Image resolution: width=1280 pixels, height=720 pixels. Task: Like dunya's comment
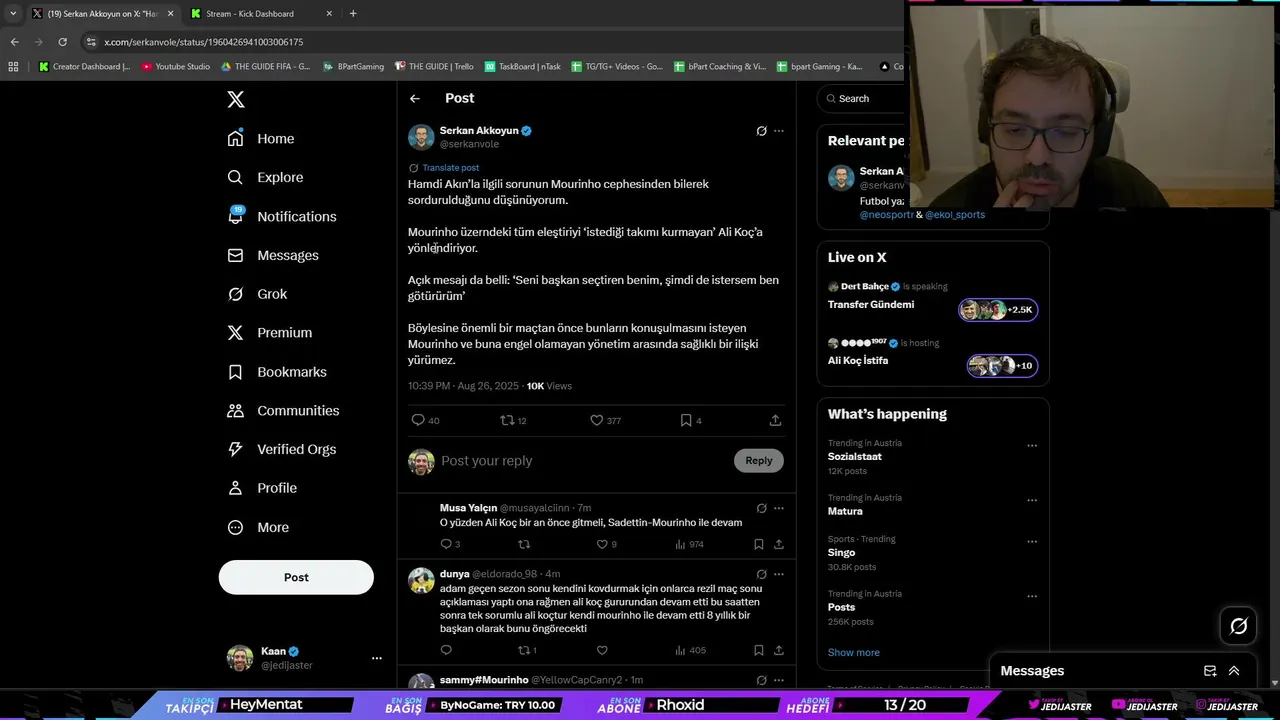coord(602,650)
